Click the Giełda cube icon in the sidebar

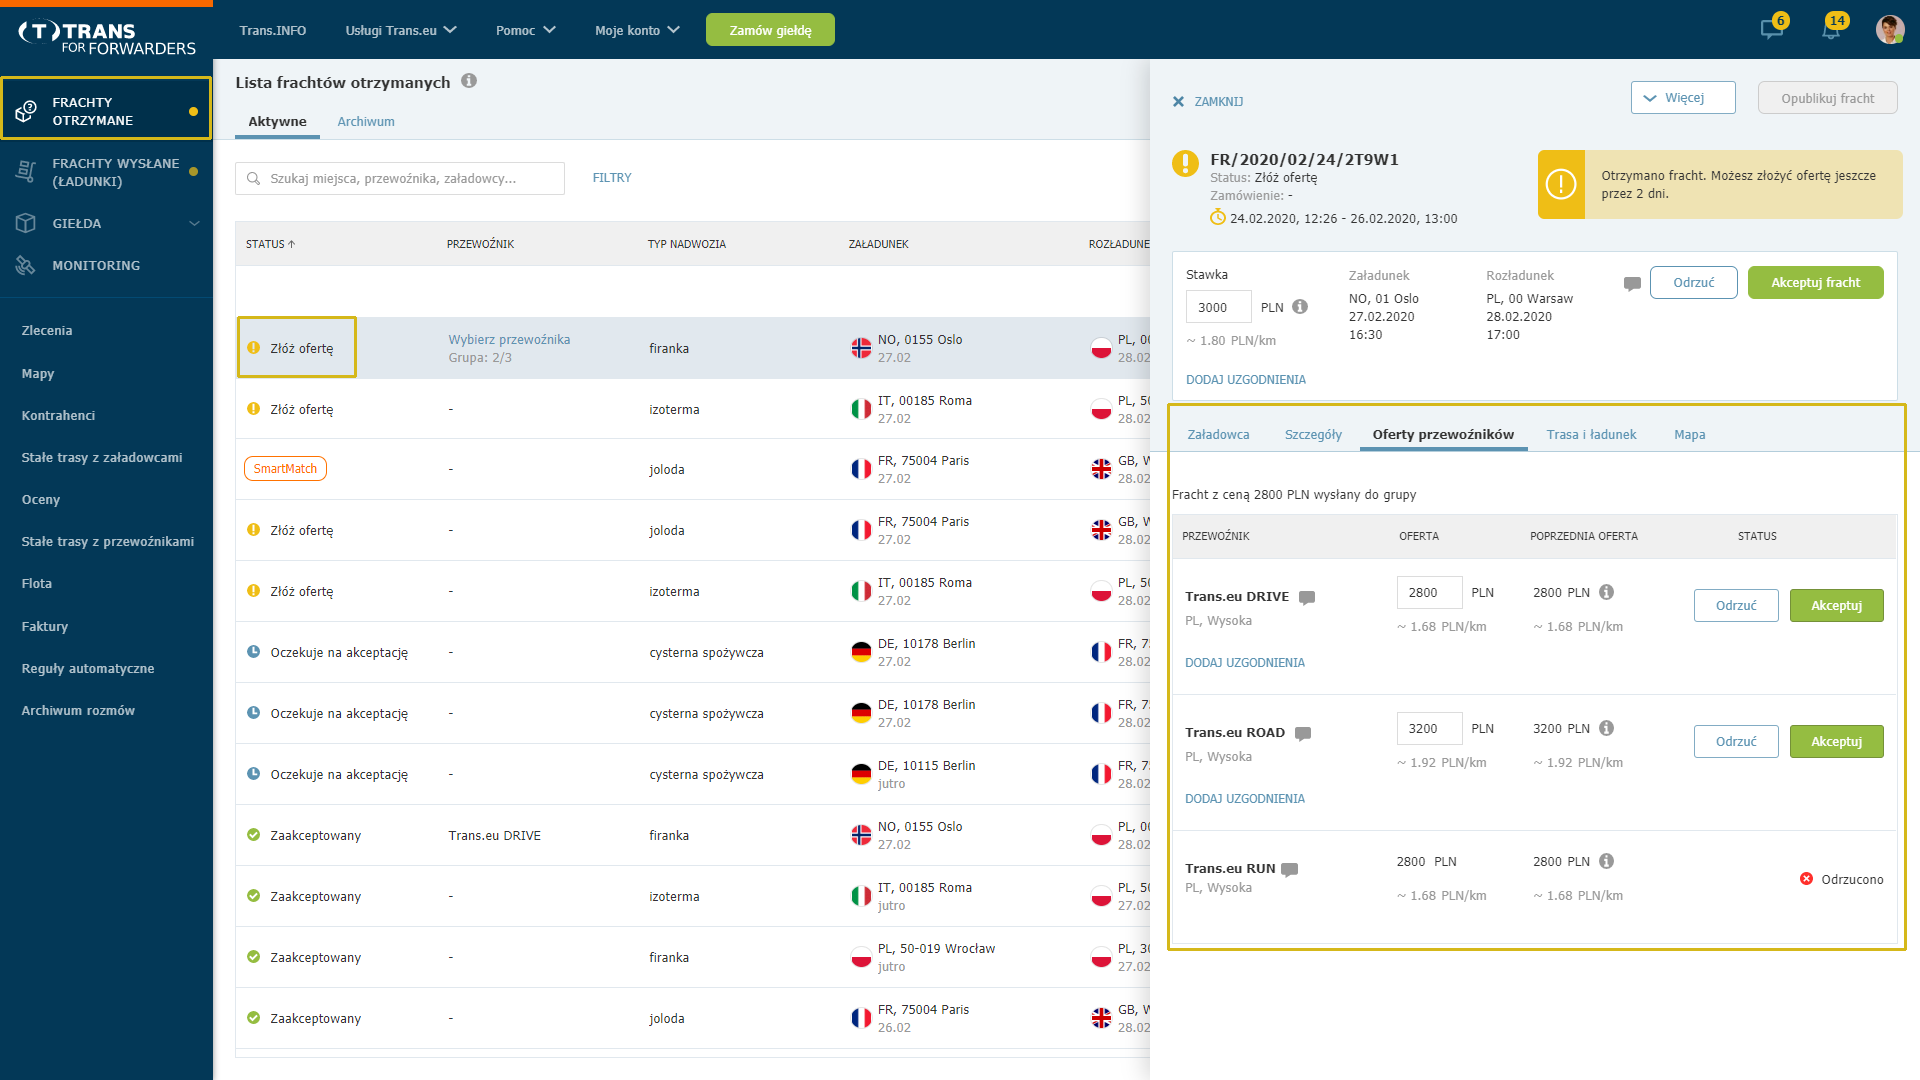26,223
